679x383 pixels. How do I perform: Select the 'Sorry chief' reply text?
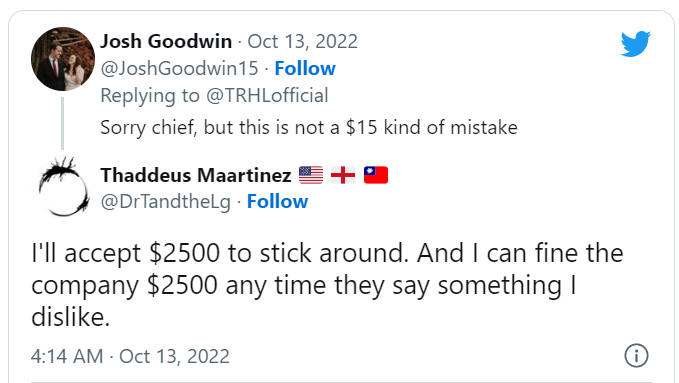tap(309, 127)
